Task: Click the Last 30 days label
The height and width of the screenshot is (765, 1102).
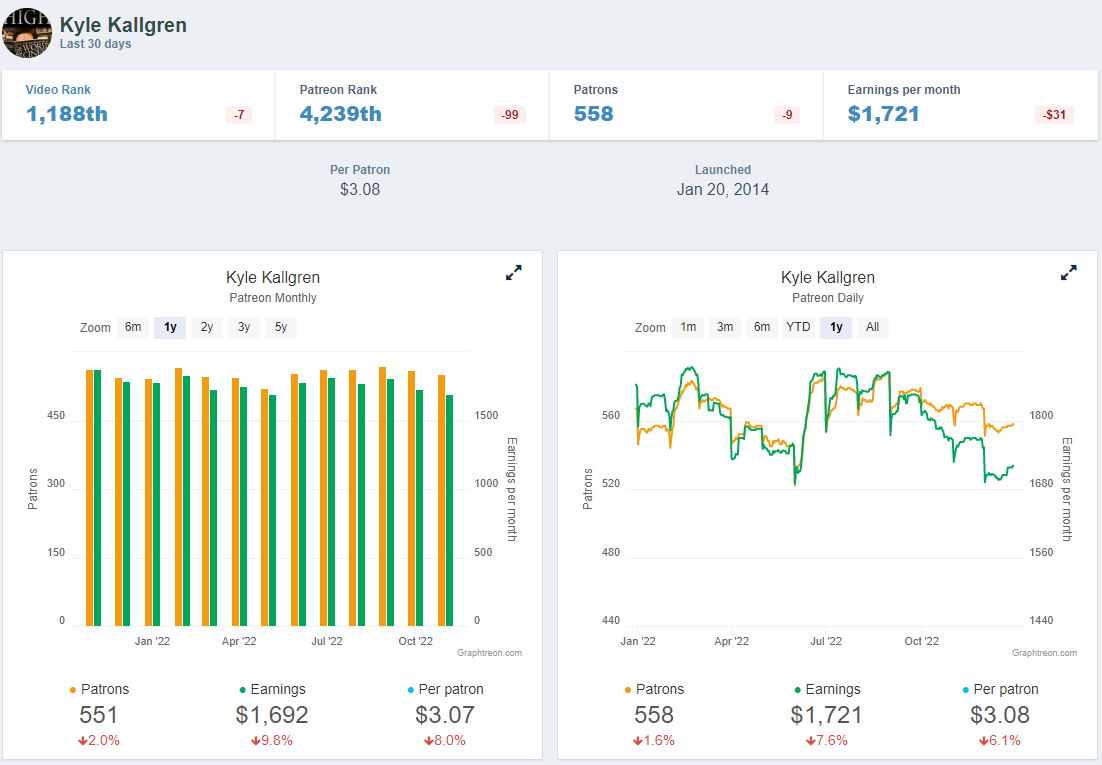Action: point(96,44)
